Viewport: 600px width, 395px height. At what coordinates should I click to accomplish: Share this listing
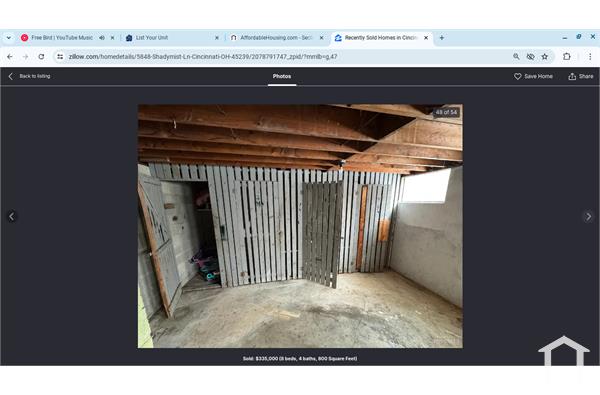(581, 76)
